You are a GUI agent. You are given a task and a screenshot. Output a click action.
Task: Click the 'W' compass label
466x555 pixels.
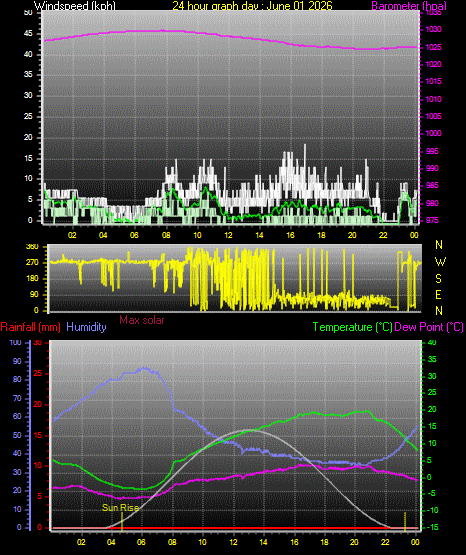440,262
